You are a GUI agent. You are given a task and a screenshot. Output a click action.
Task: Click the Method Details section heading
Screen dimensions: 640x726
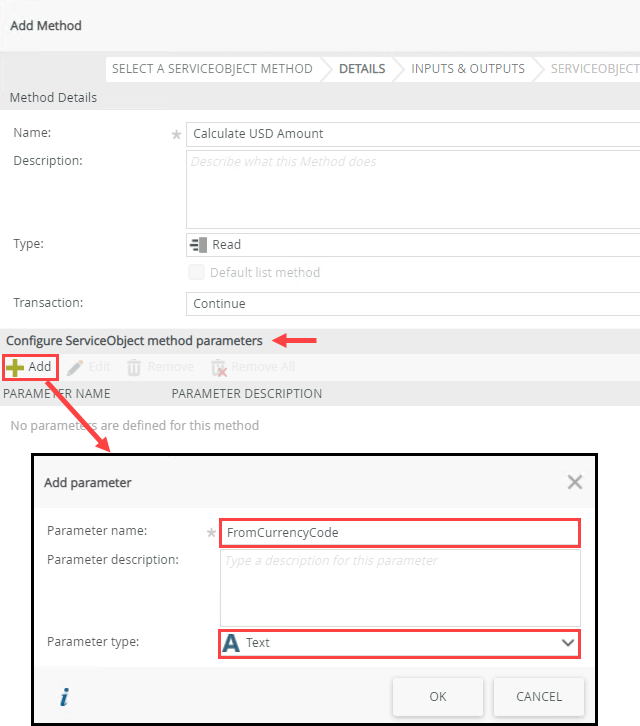coord(53,98)
